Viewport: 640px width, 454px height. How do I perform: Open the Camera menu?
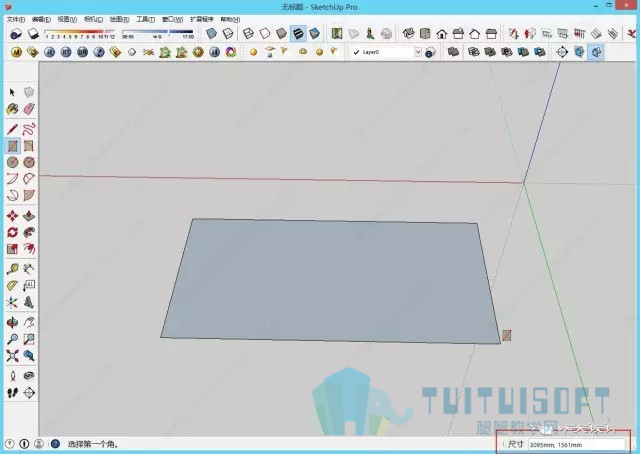pos(93,19)
